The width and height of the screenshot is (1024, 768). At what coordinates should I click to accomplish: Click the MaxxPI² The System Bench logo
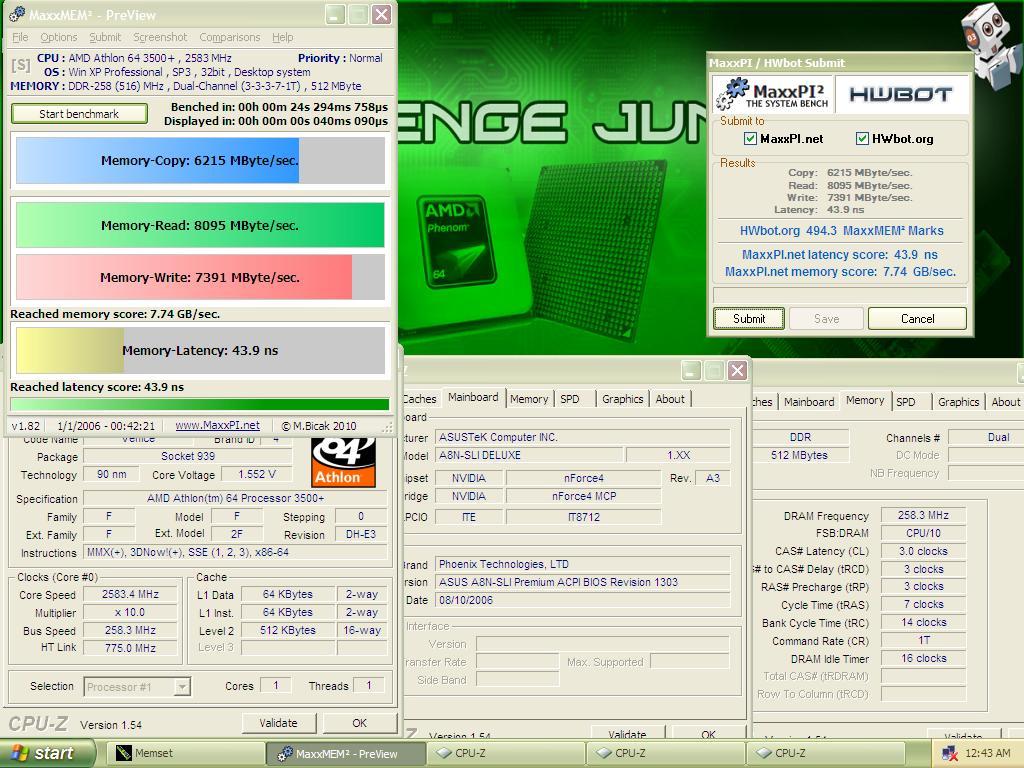(x=772, y=94)
